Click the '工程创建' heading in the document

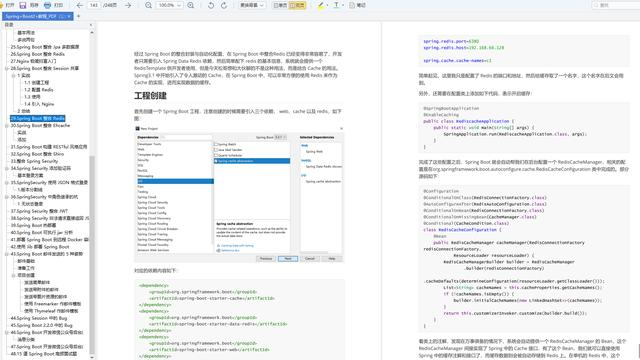[x=150, y=96]
